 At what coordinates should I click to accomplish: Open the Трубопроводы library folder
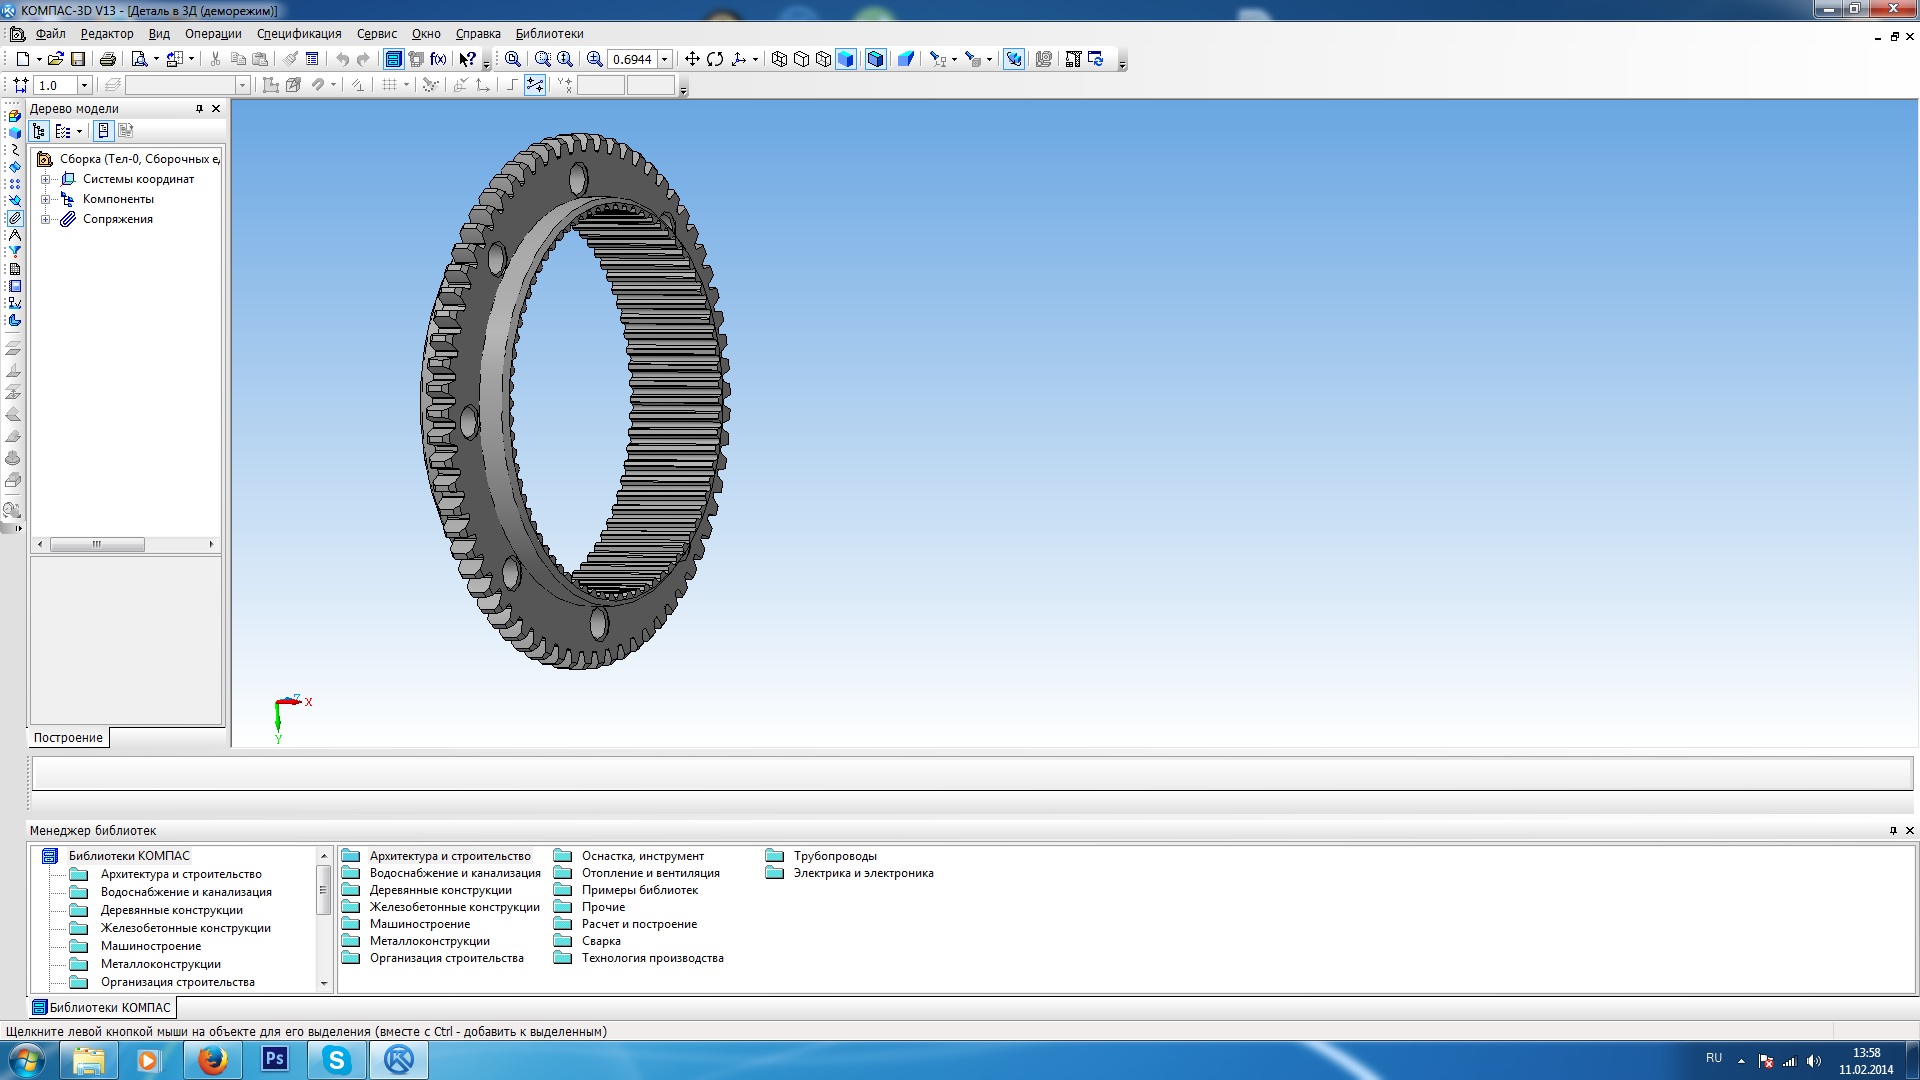click(x=834, y=856)
